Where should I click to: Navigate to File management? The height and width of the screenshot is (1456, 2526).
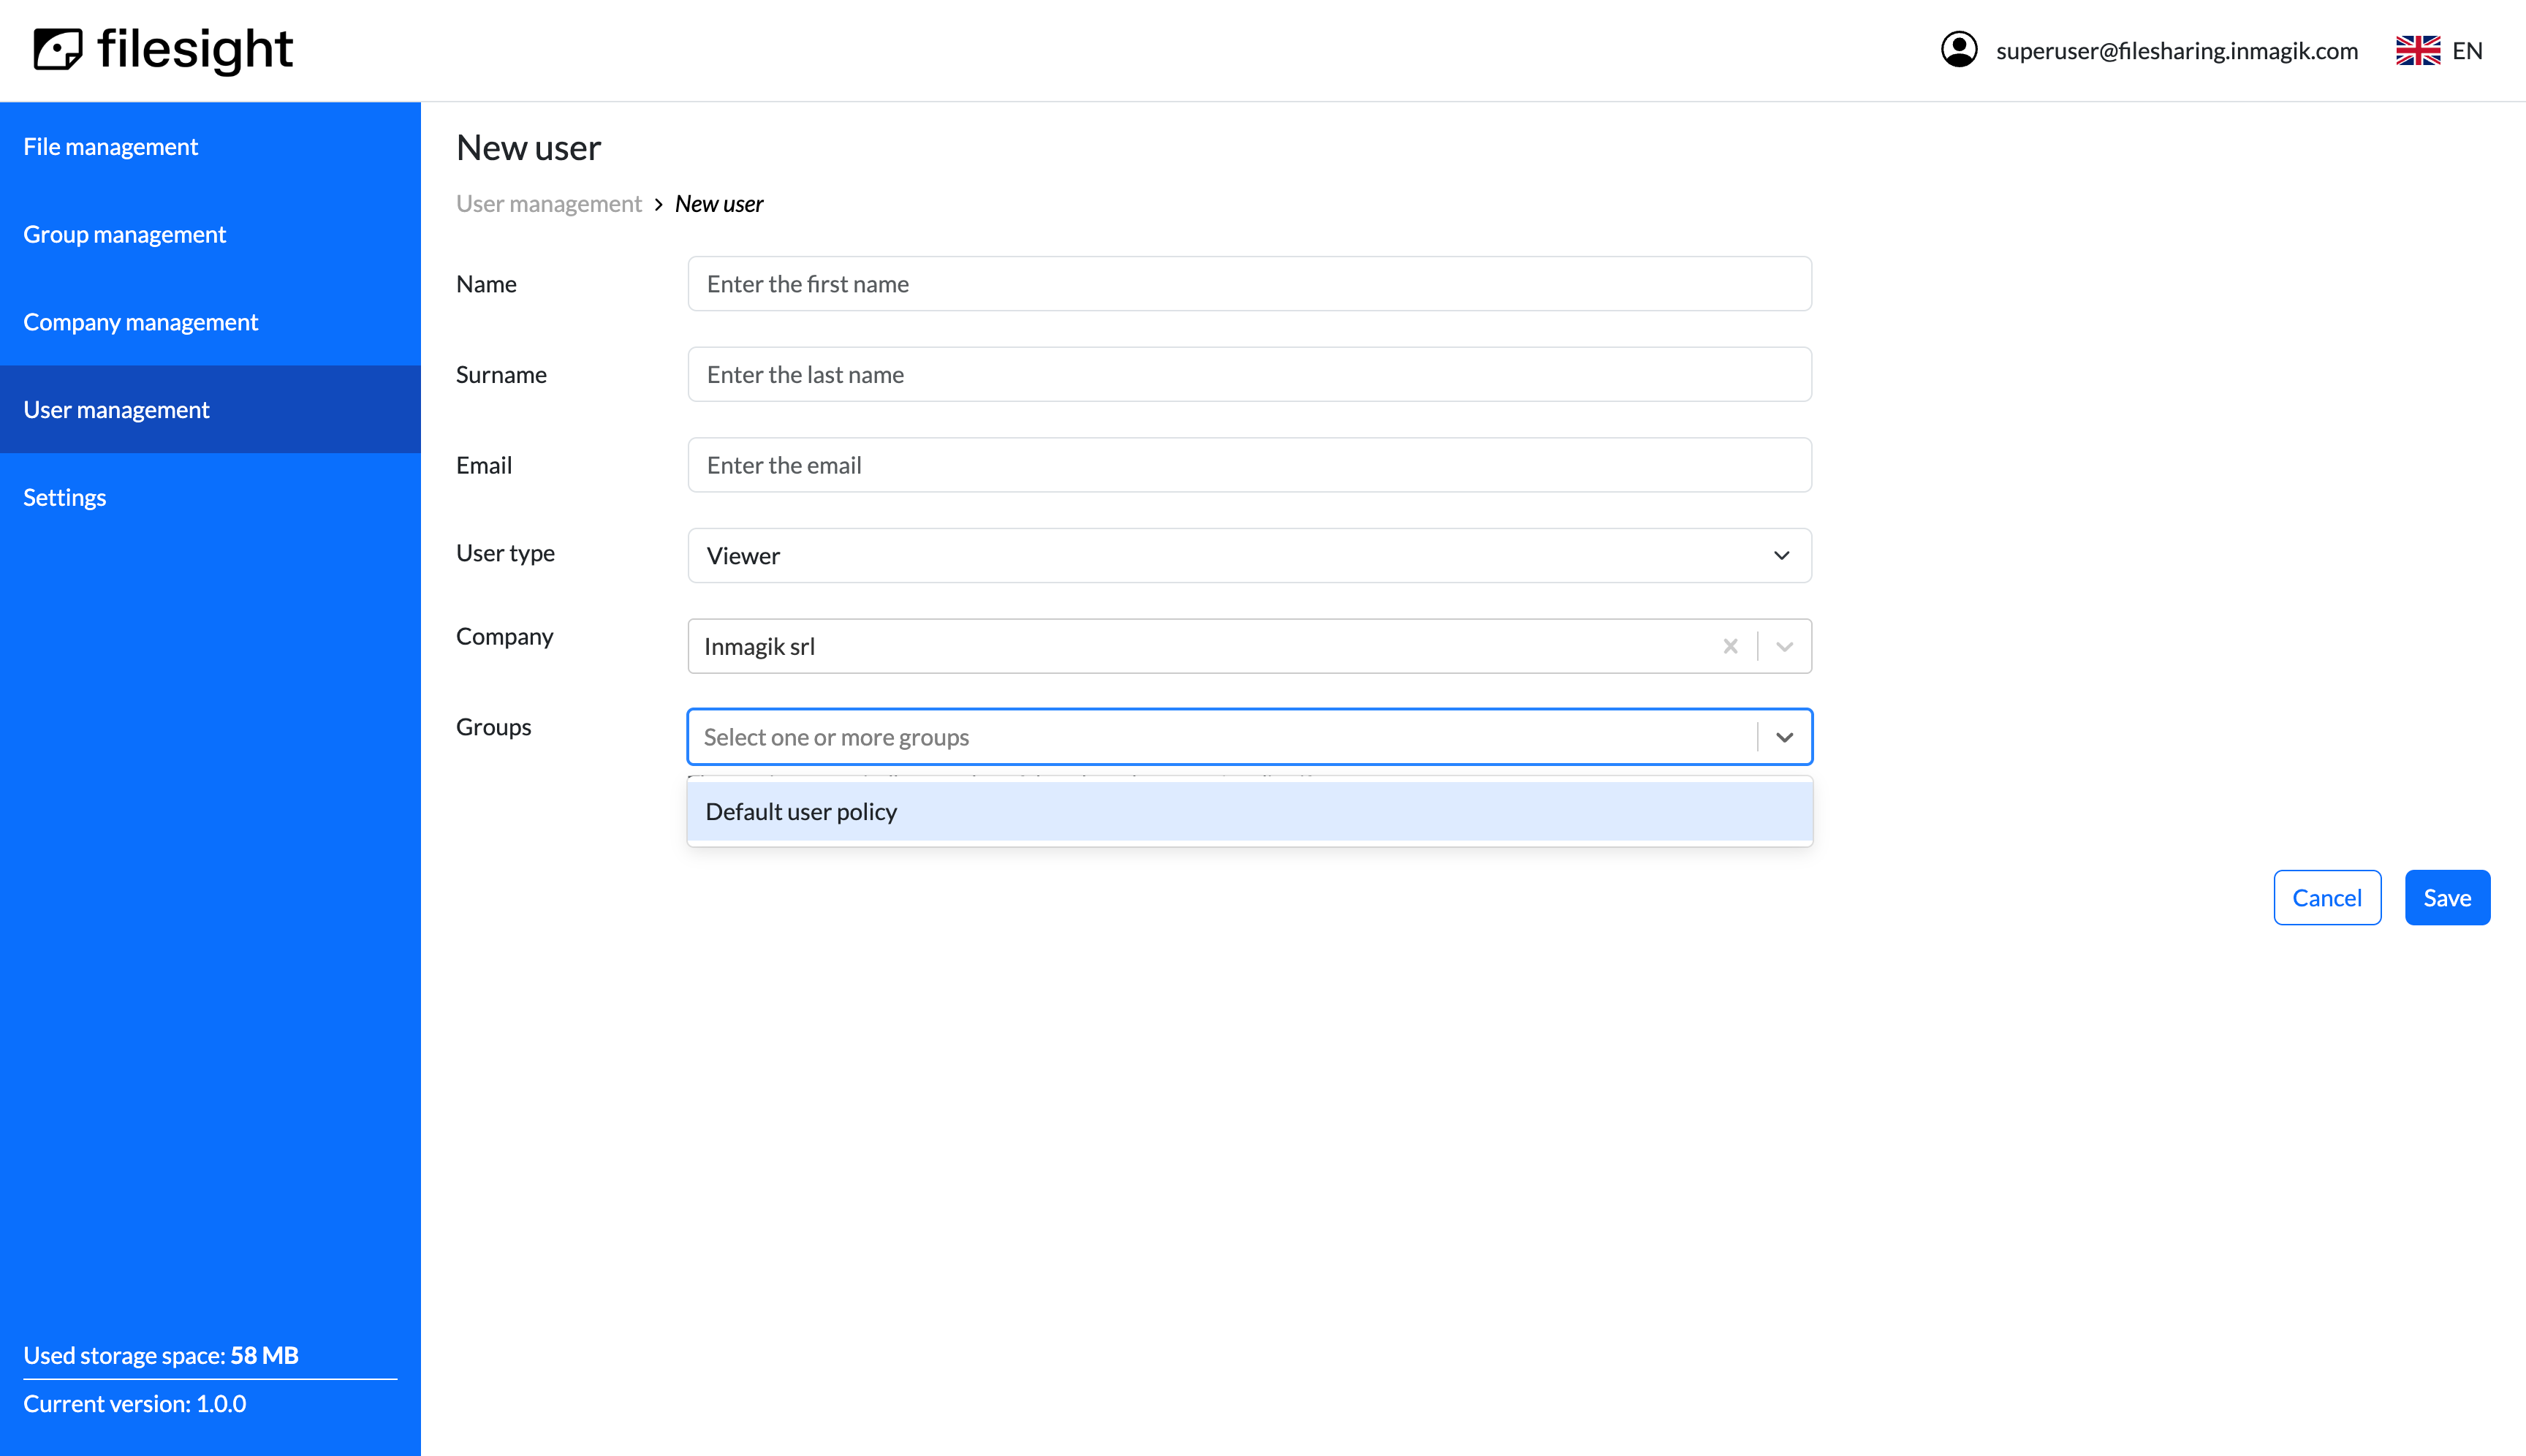[110, 146]
